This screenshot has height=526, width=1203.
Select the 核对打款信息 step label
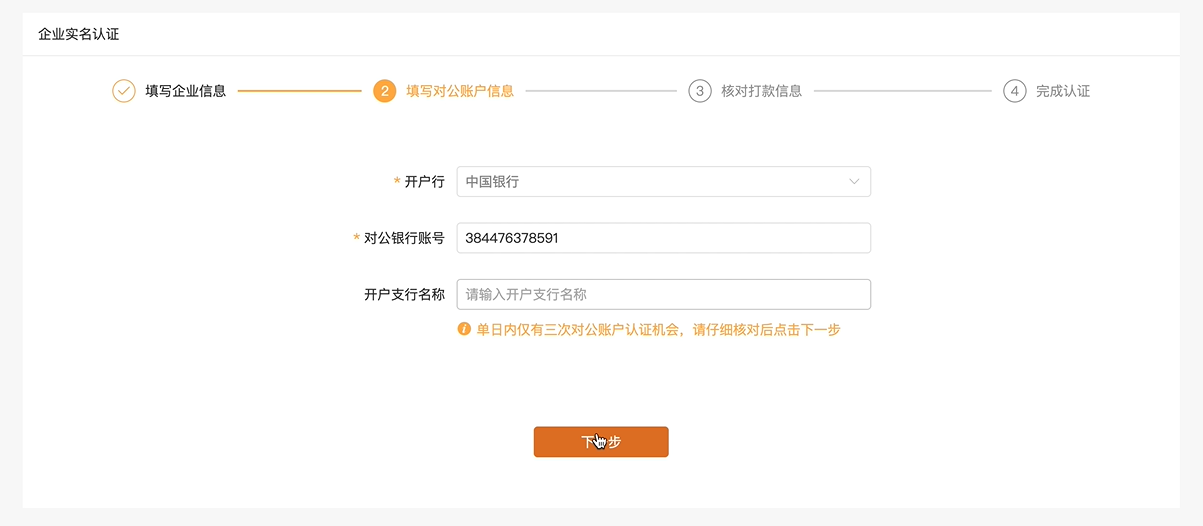click(761, 91)
